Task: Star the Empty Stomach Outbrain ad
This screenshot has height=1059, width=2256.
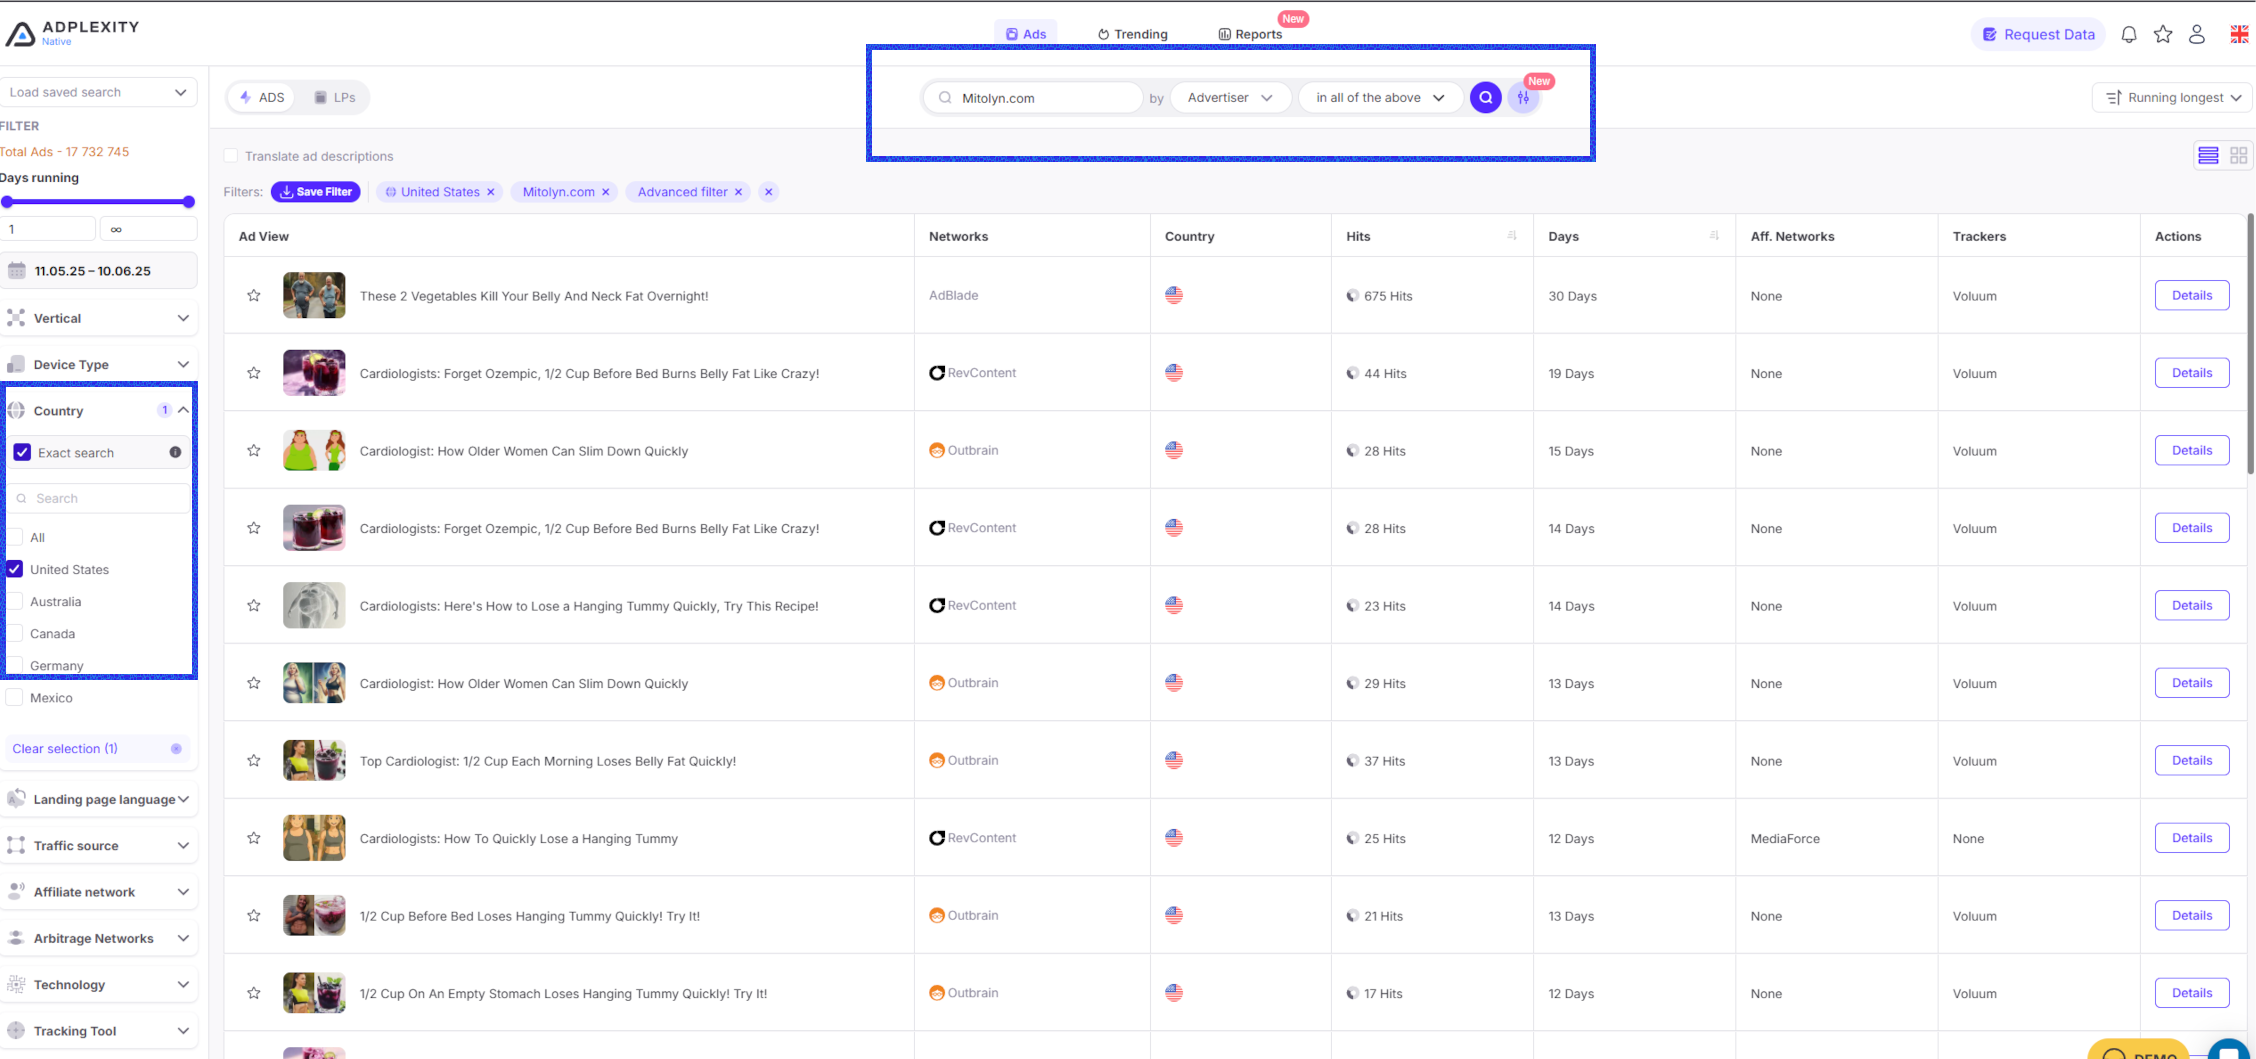Action: click(254, 993)
